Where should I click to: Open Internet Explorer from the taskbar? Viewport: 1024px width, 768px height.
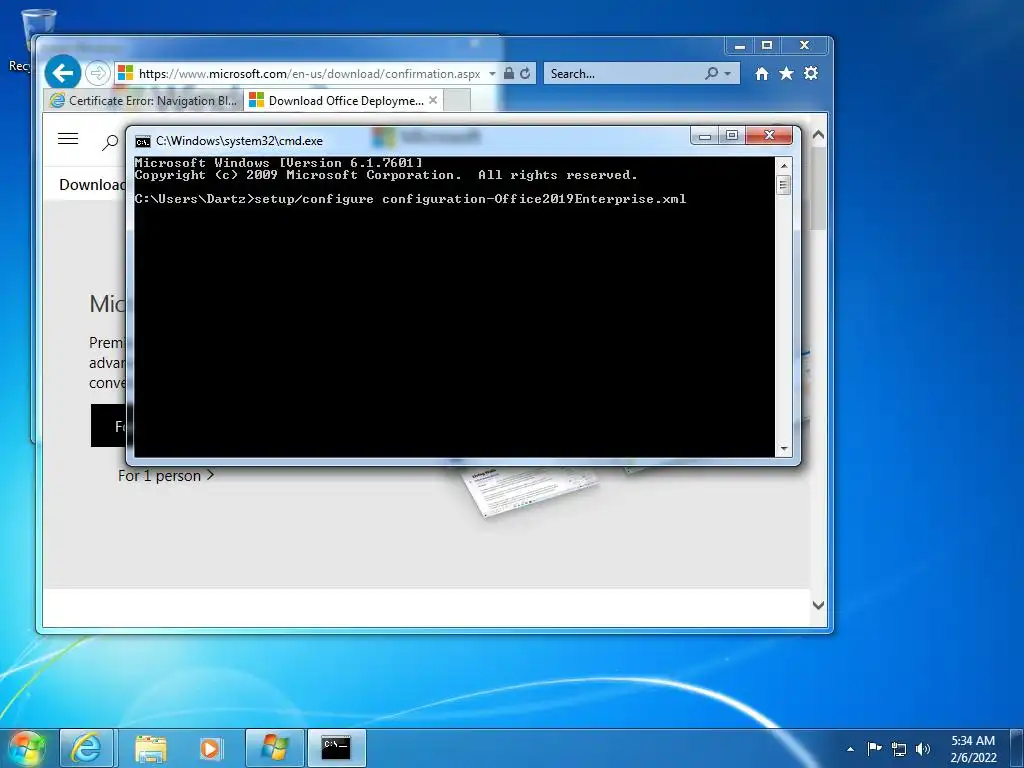[87, 748]
